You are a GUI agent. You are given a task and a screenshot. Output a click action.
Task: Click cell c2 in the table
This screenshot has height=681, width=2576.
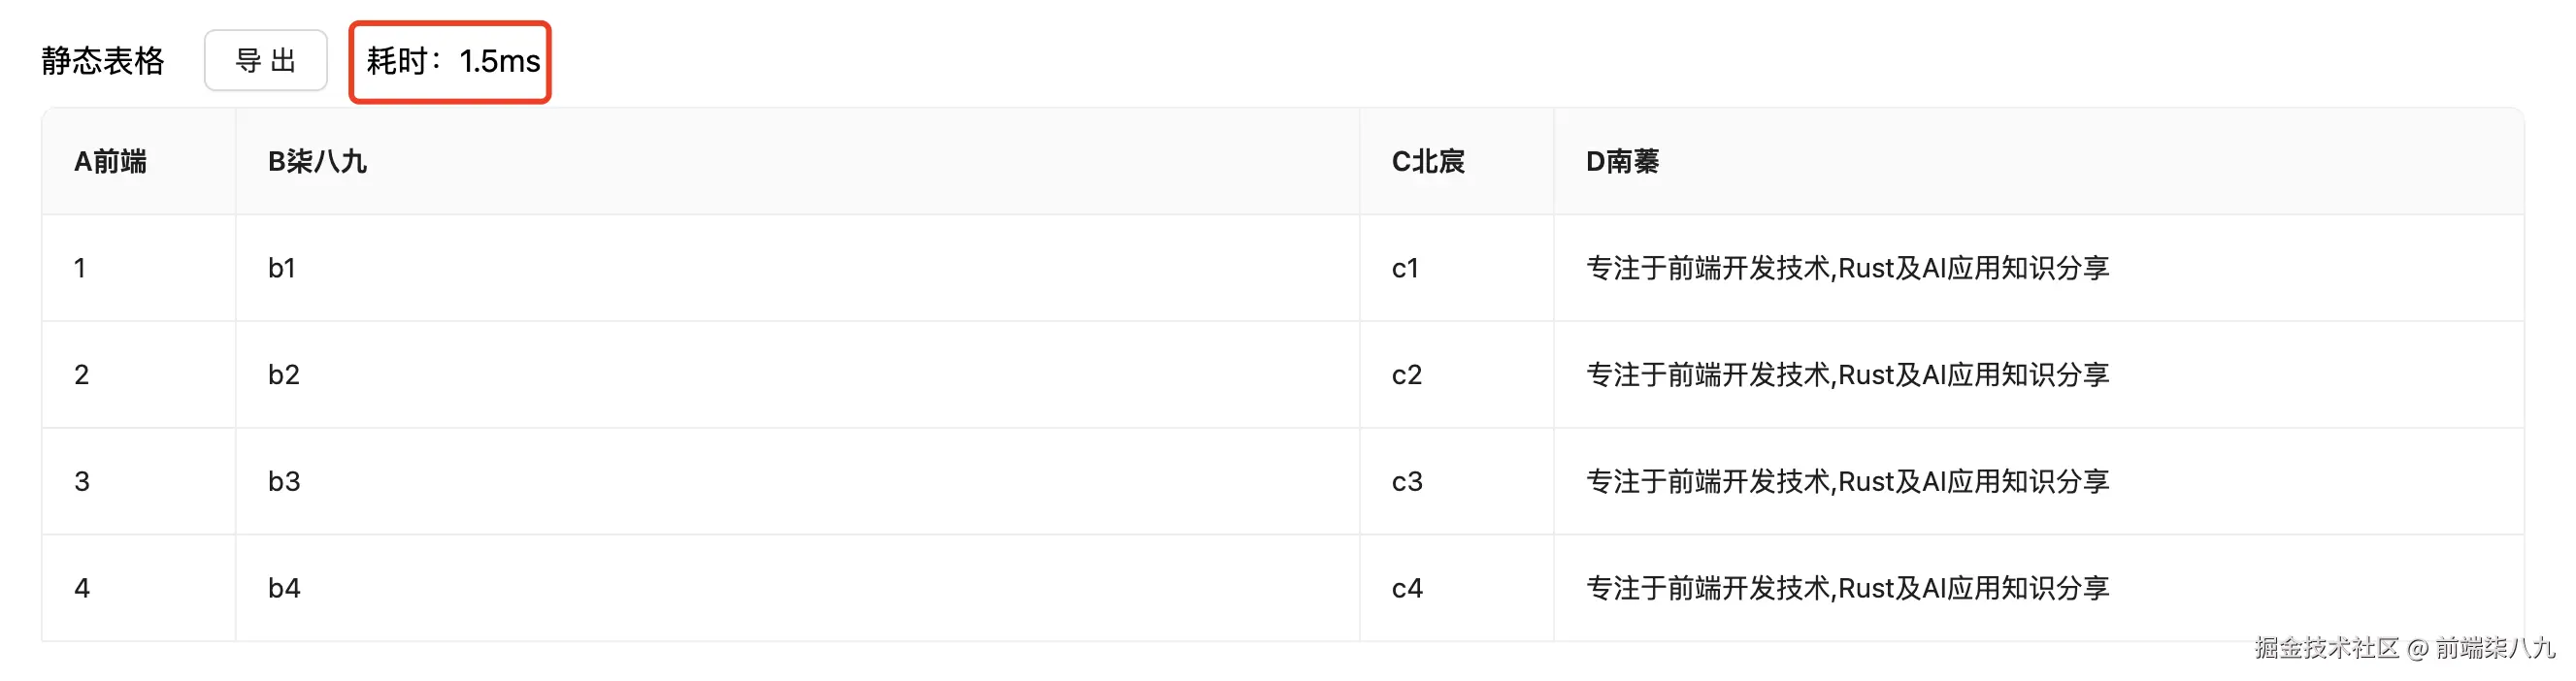pos(1407,375)
